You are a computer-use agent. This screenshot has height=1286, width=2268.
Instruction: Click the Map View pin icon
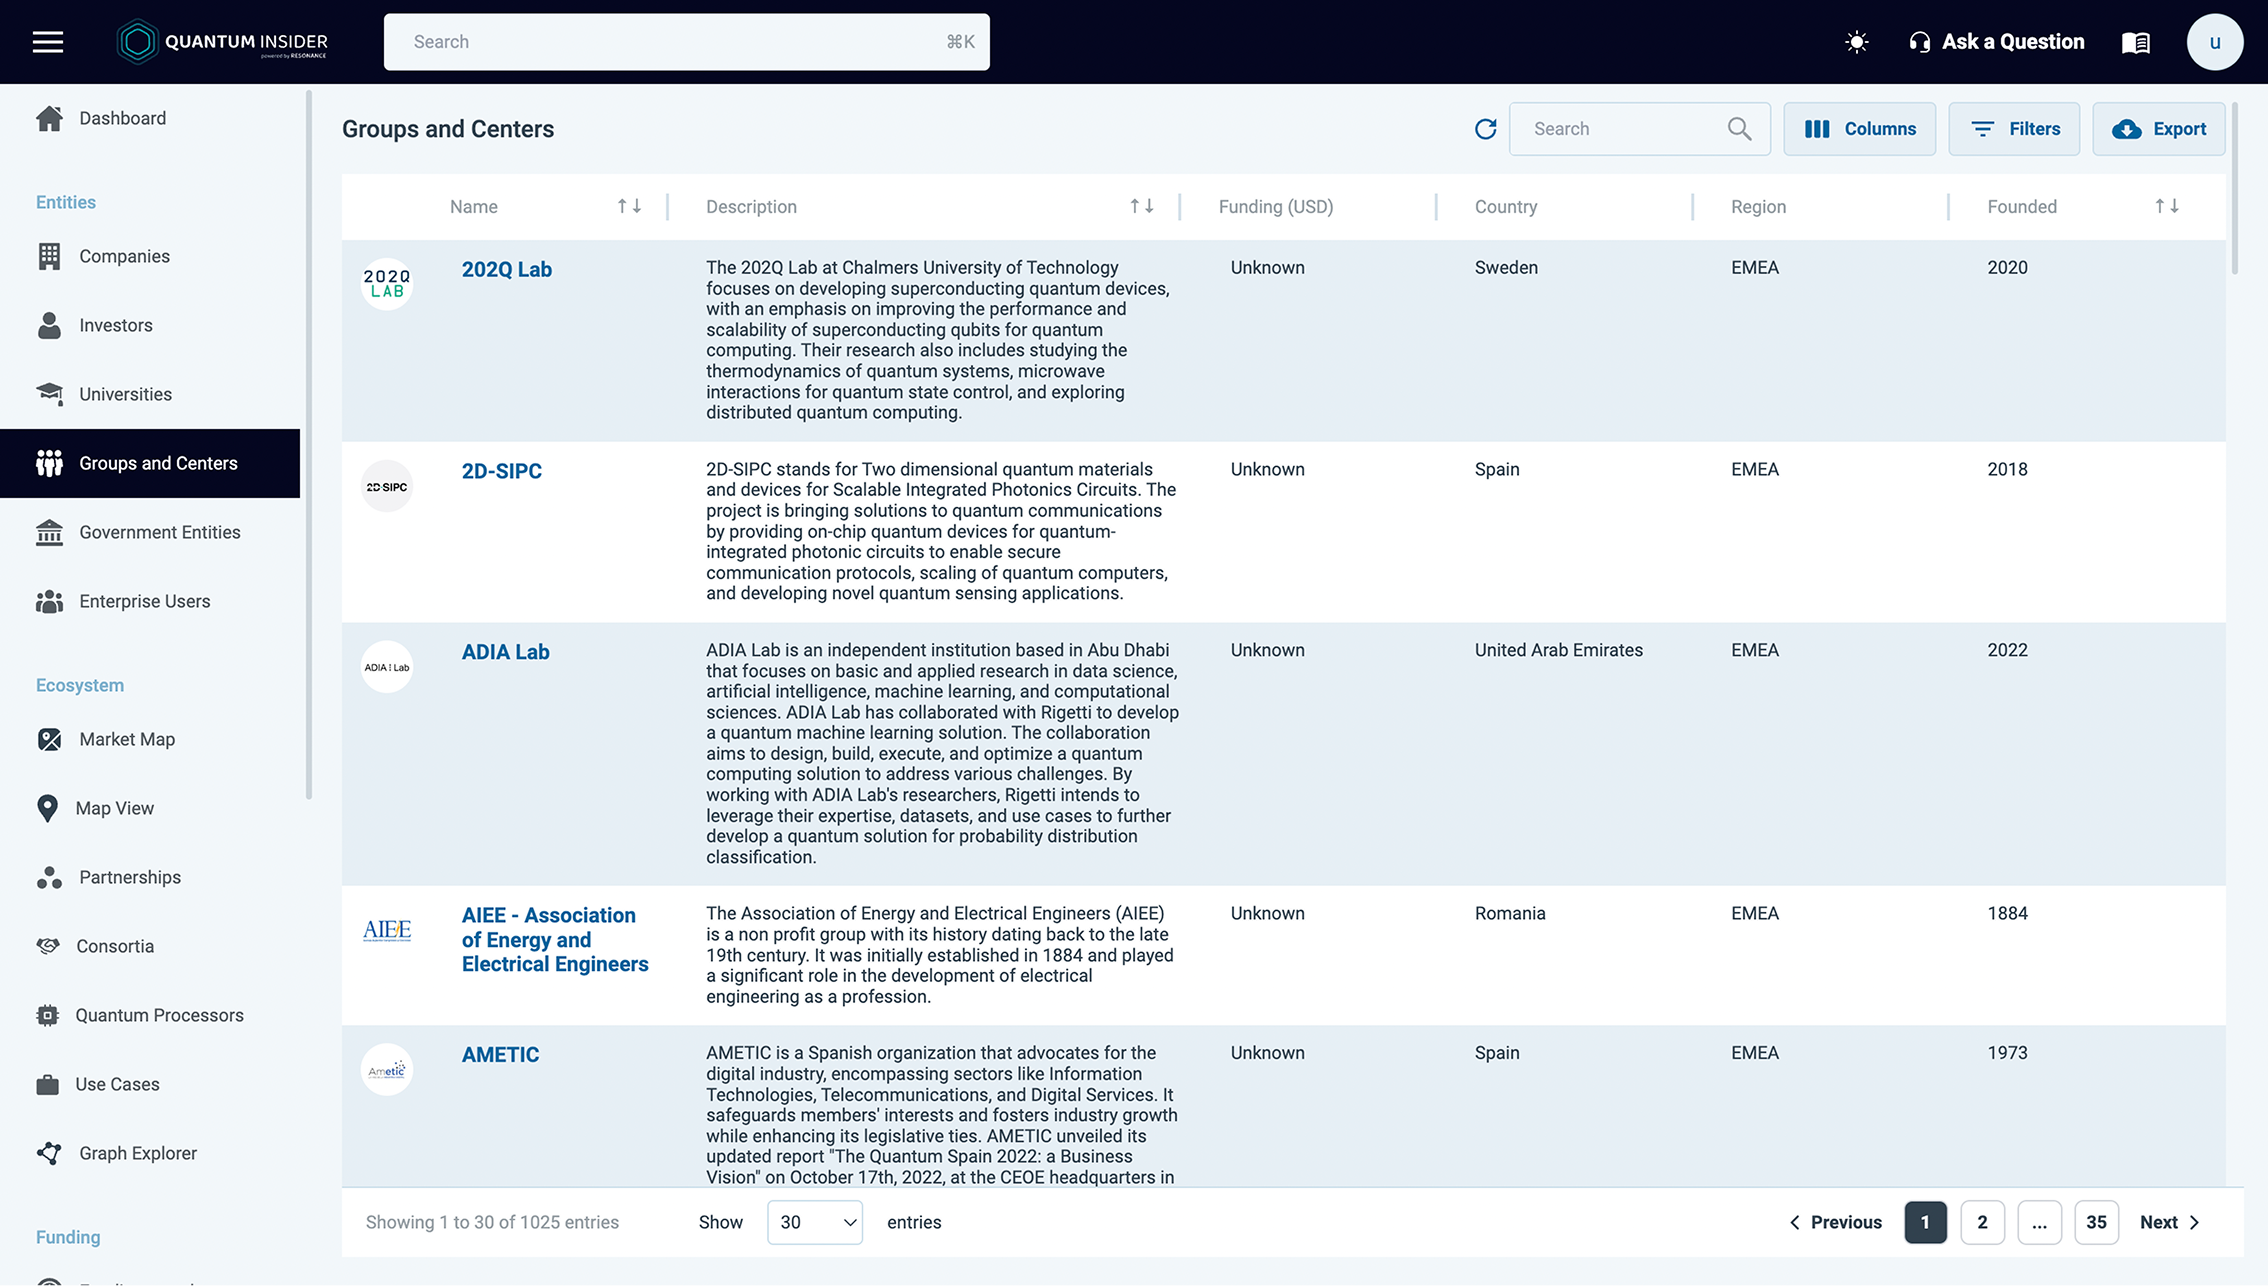pyautogui.click(x=47, y=808)
